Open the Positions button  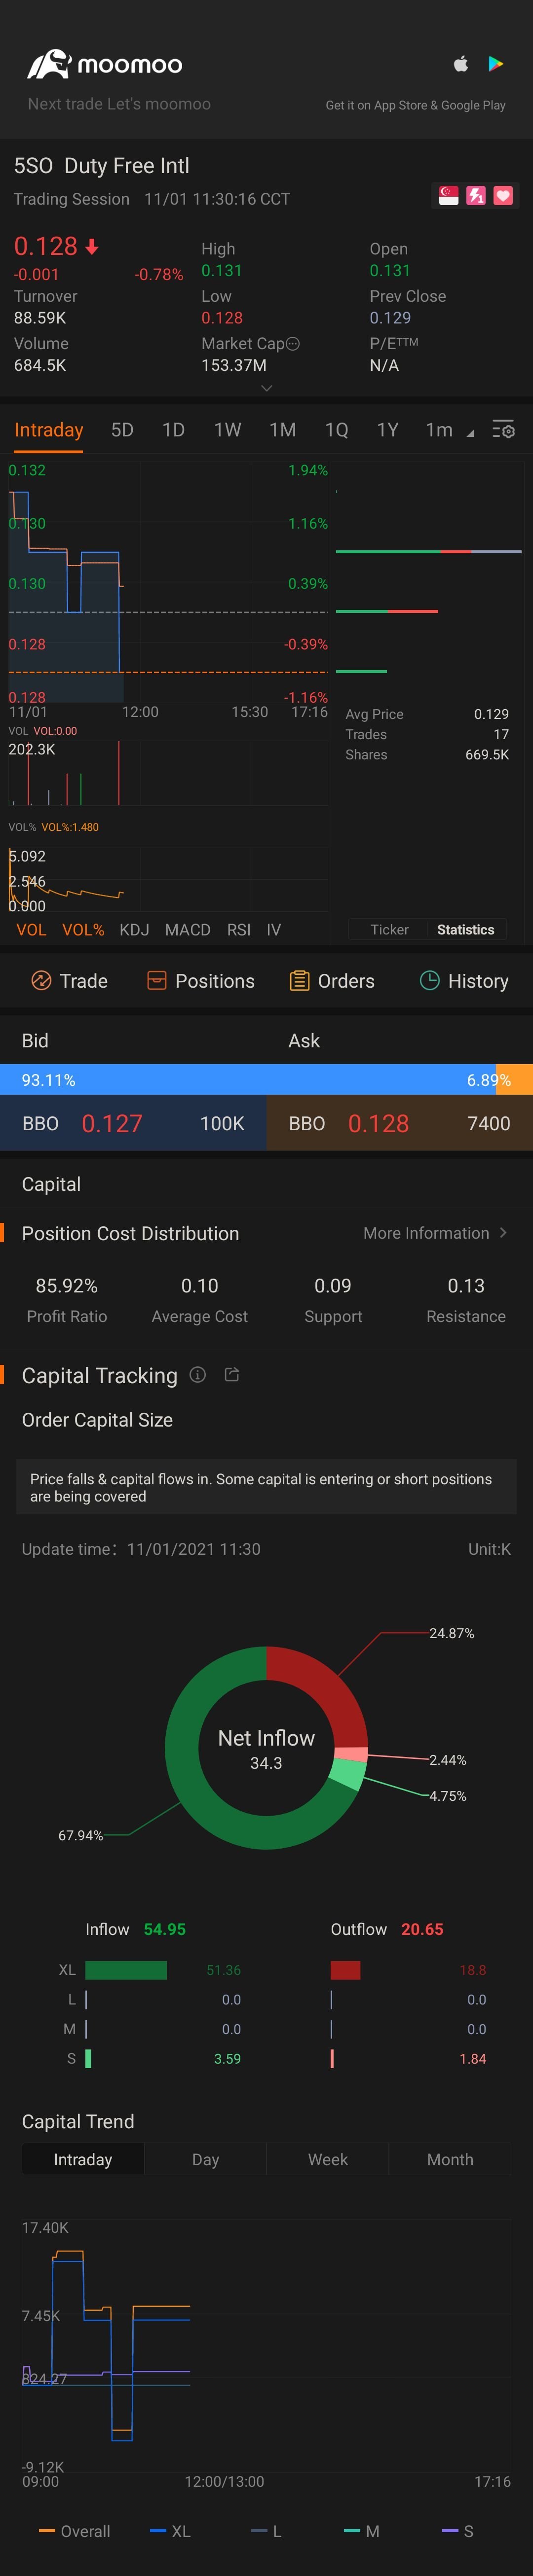201,981
